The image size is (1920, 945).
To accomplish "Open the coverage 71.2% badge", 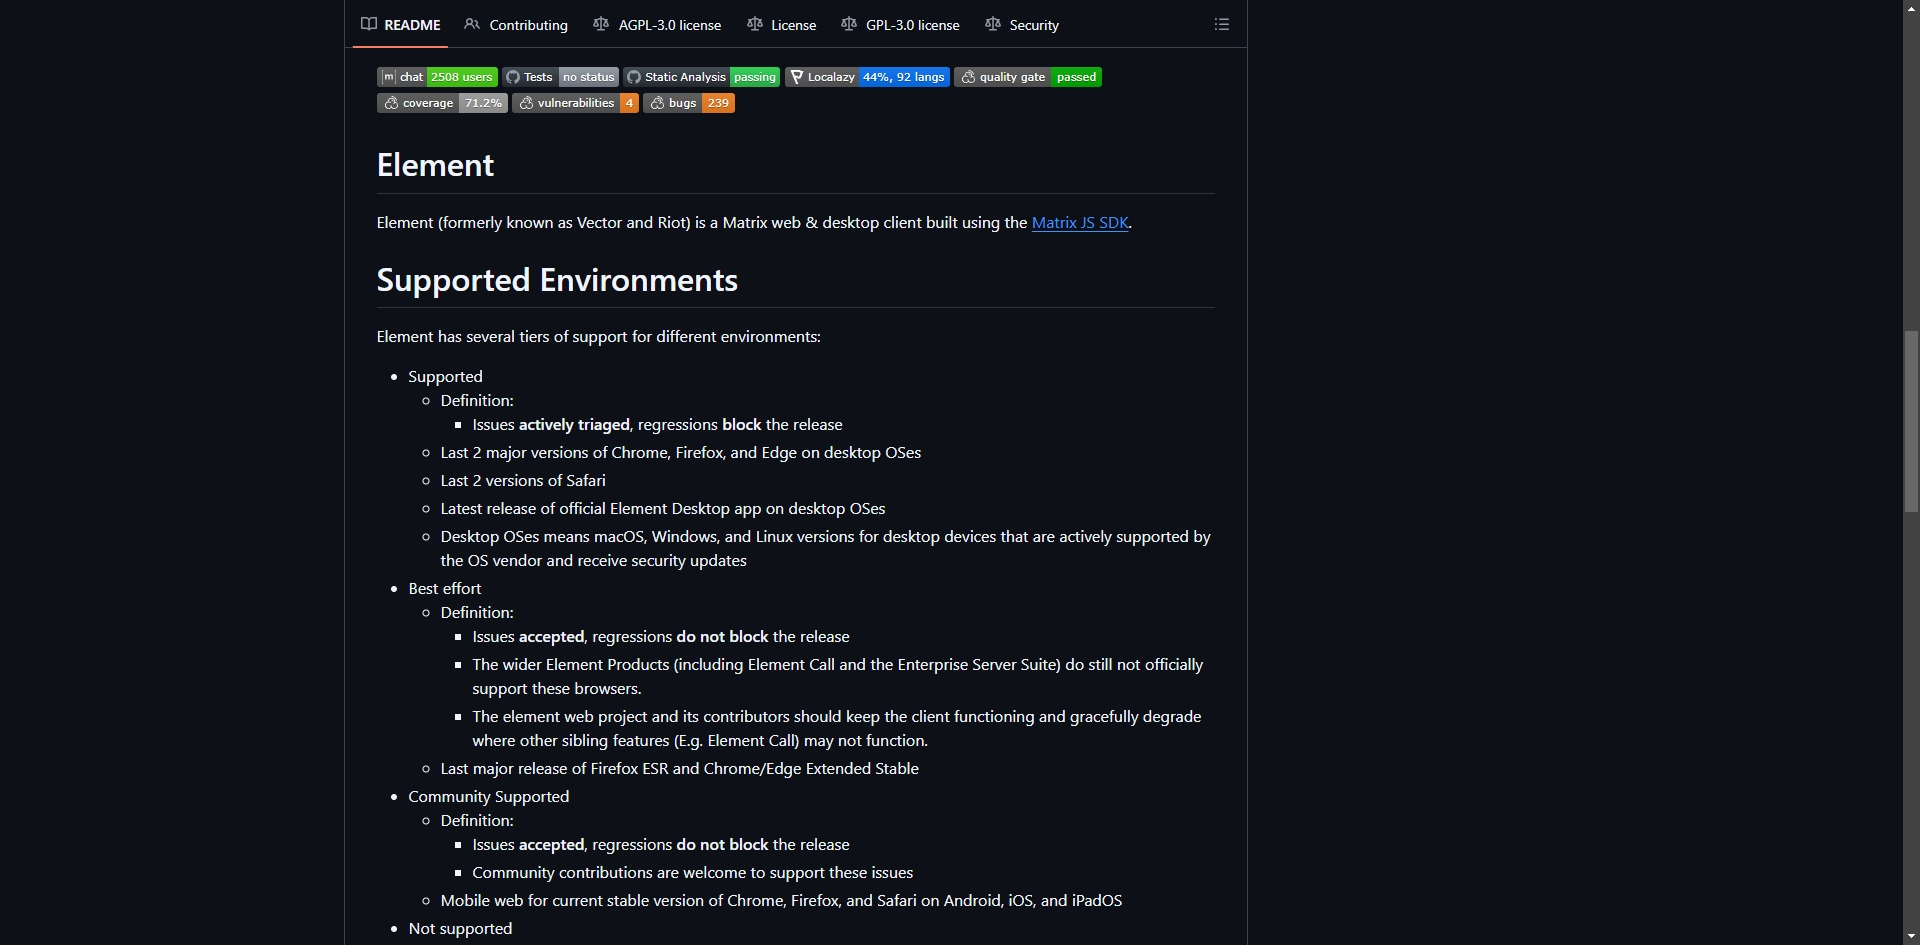I will (442, 103).
